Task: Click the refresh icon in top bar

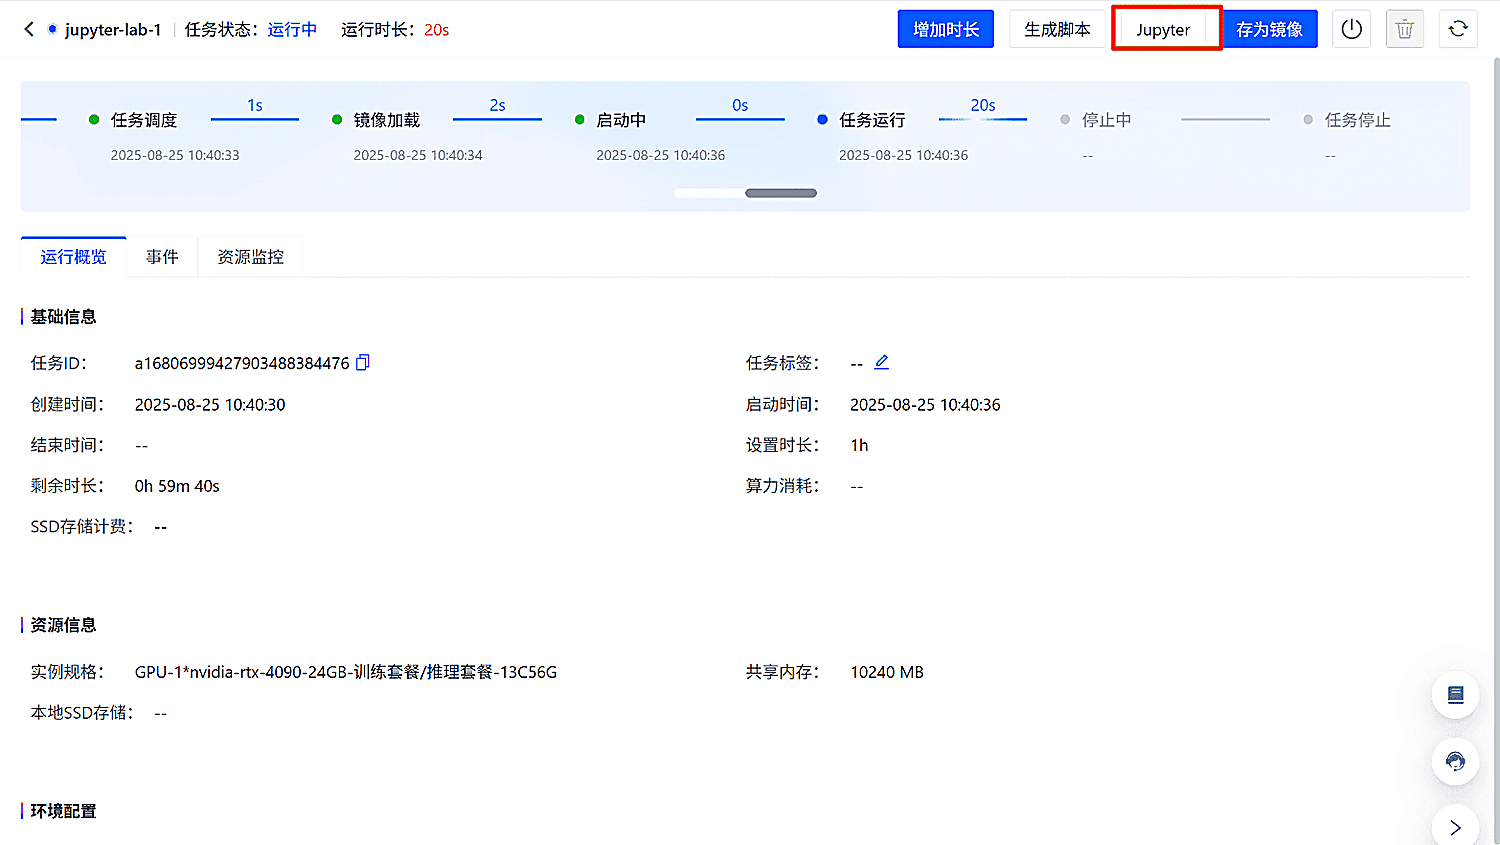Action: 1458,29
